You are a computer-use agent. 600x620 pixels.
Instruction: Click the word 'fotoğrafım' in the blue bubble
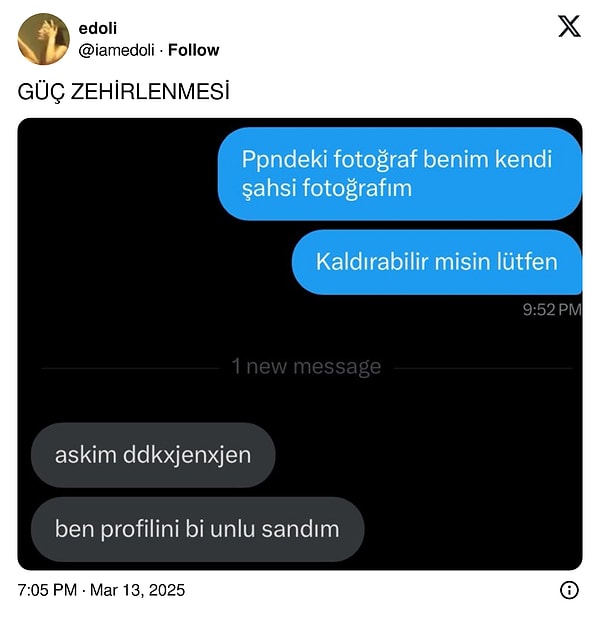pyautogui.click(x=357, y=188)
